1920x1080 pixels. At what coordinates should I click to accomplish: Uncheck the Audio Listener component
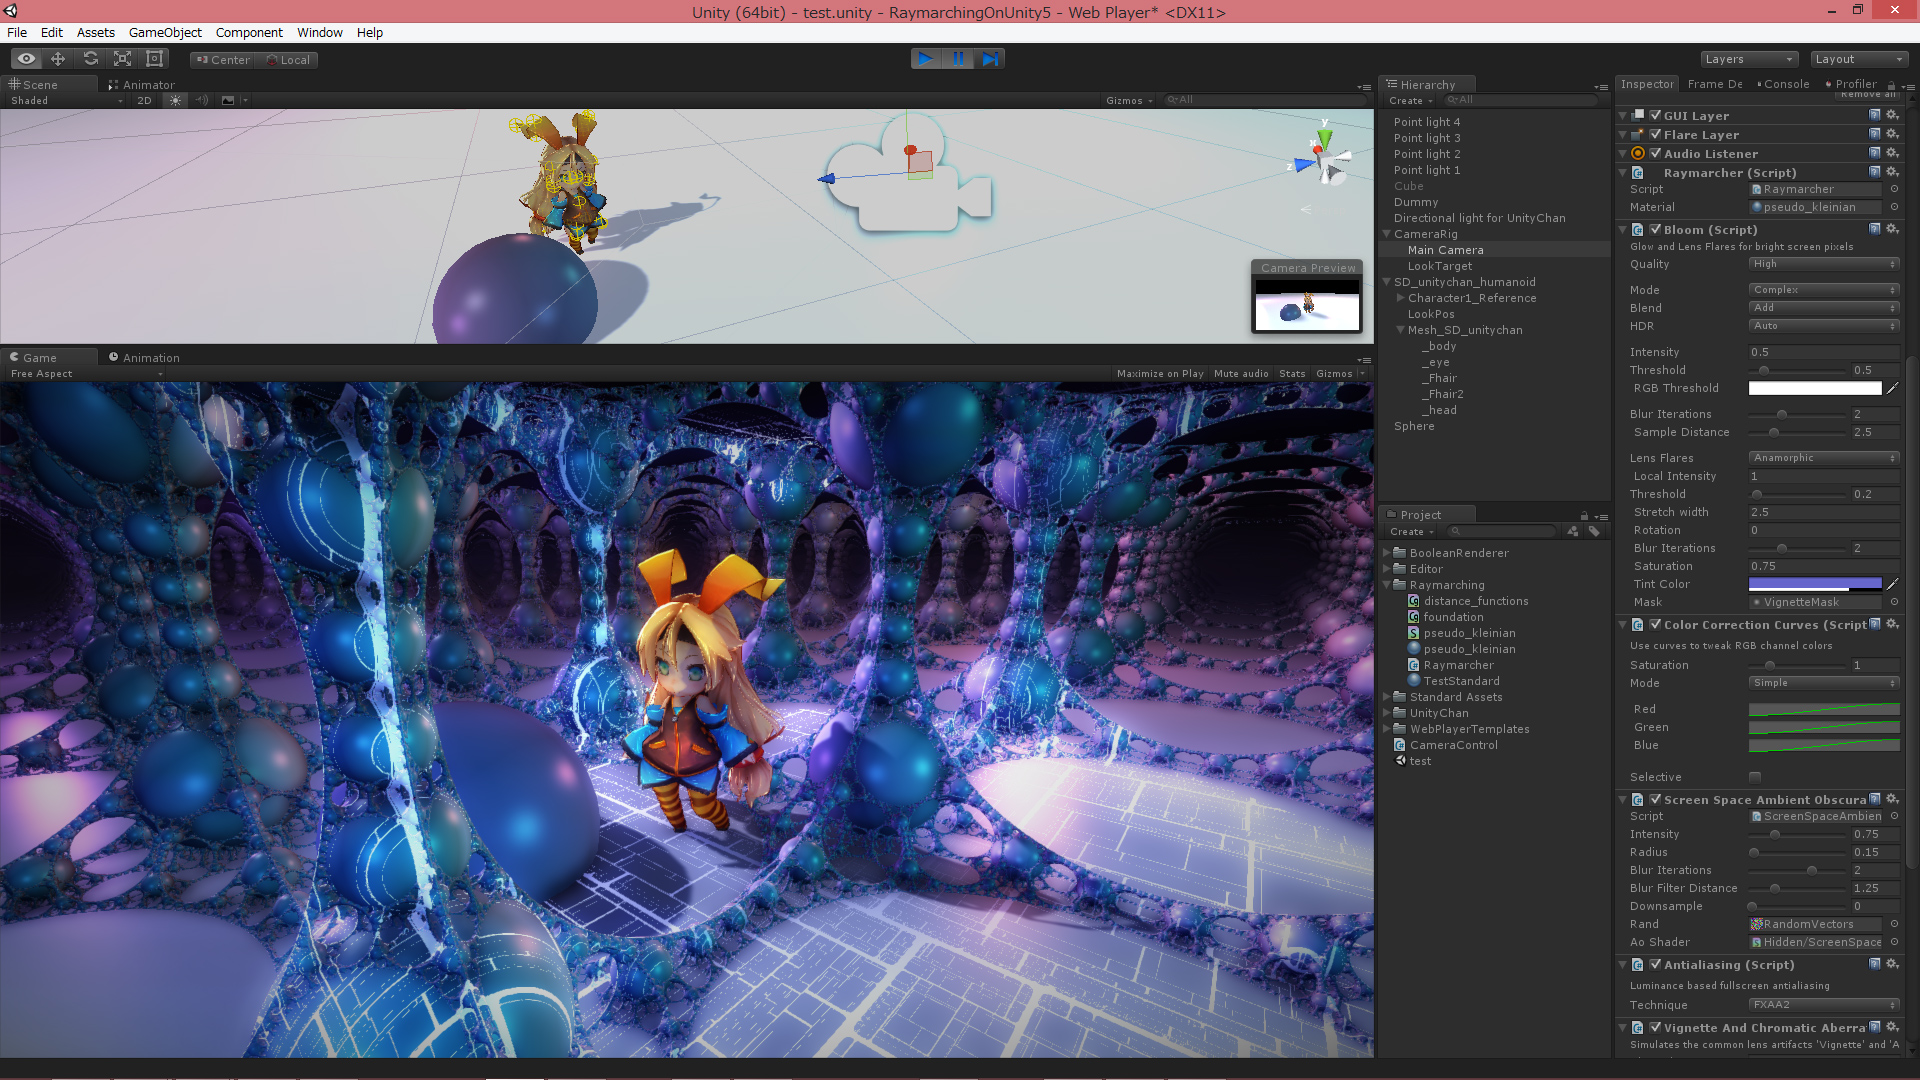(x=1655, y=153)
